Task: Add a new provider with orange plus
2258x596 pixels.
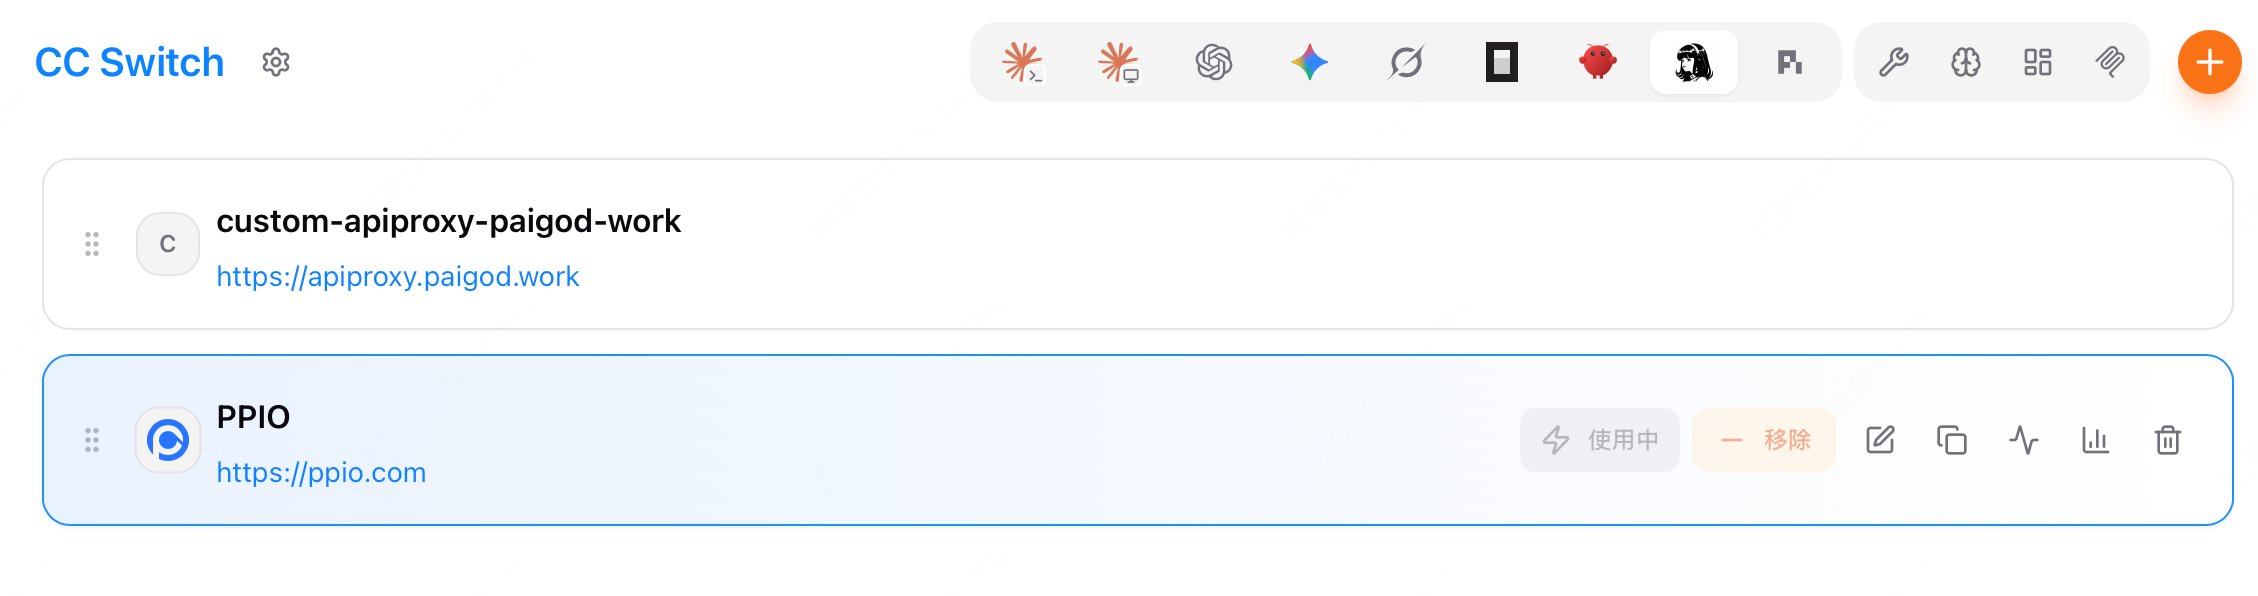Action: point(2210,62)
